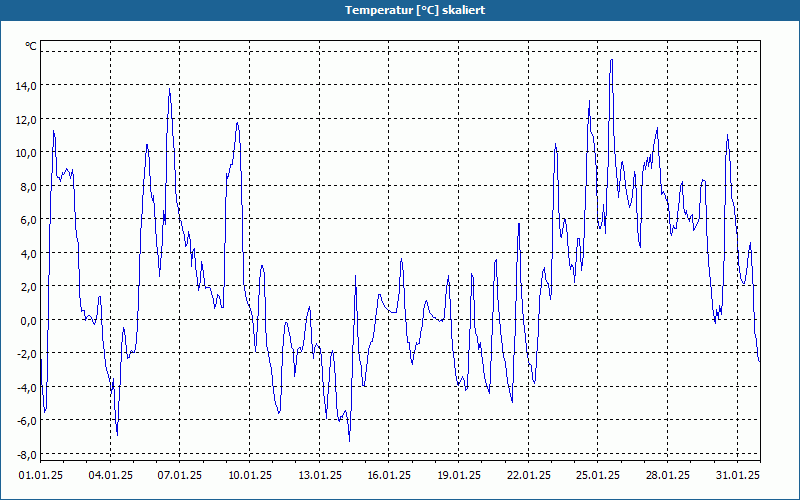Click the 22.01.25 date label
Image resolution: width=800 pixels, height=500 pixels.
(529, 475)
